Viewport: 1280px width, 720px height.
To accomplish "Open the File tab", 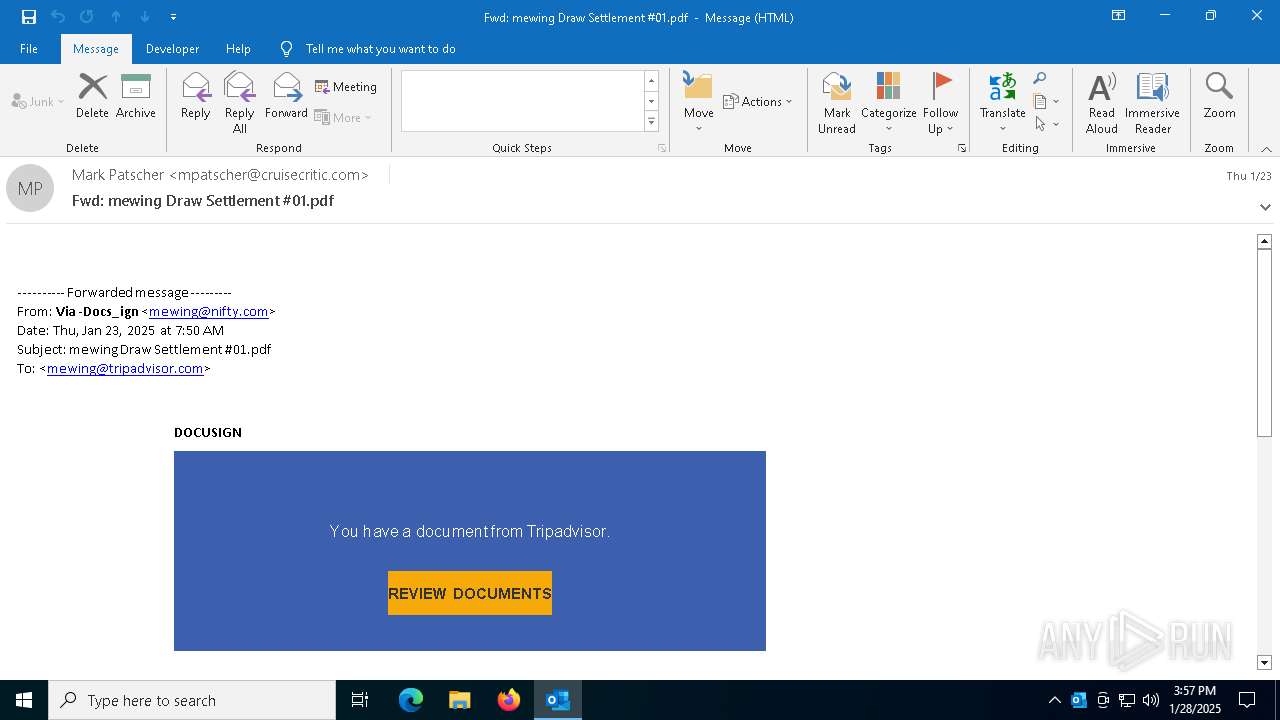I will 29,49.
